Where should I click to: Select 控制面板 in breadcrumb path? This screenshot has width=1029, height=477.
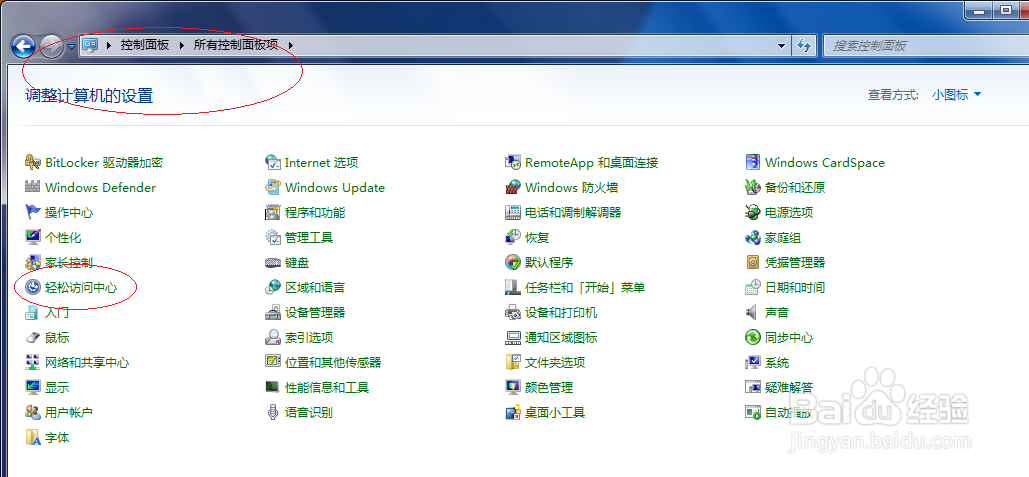tap(145, 45)
